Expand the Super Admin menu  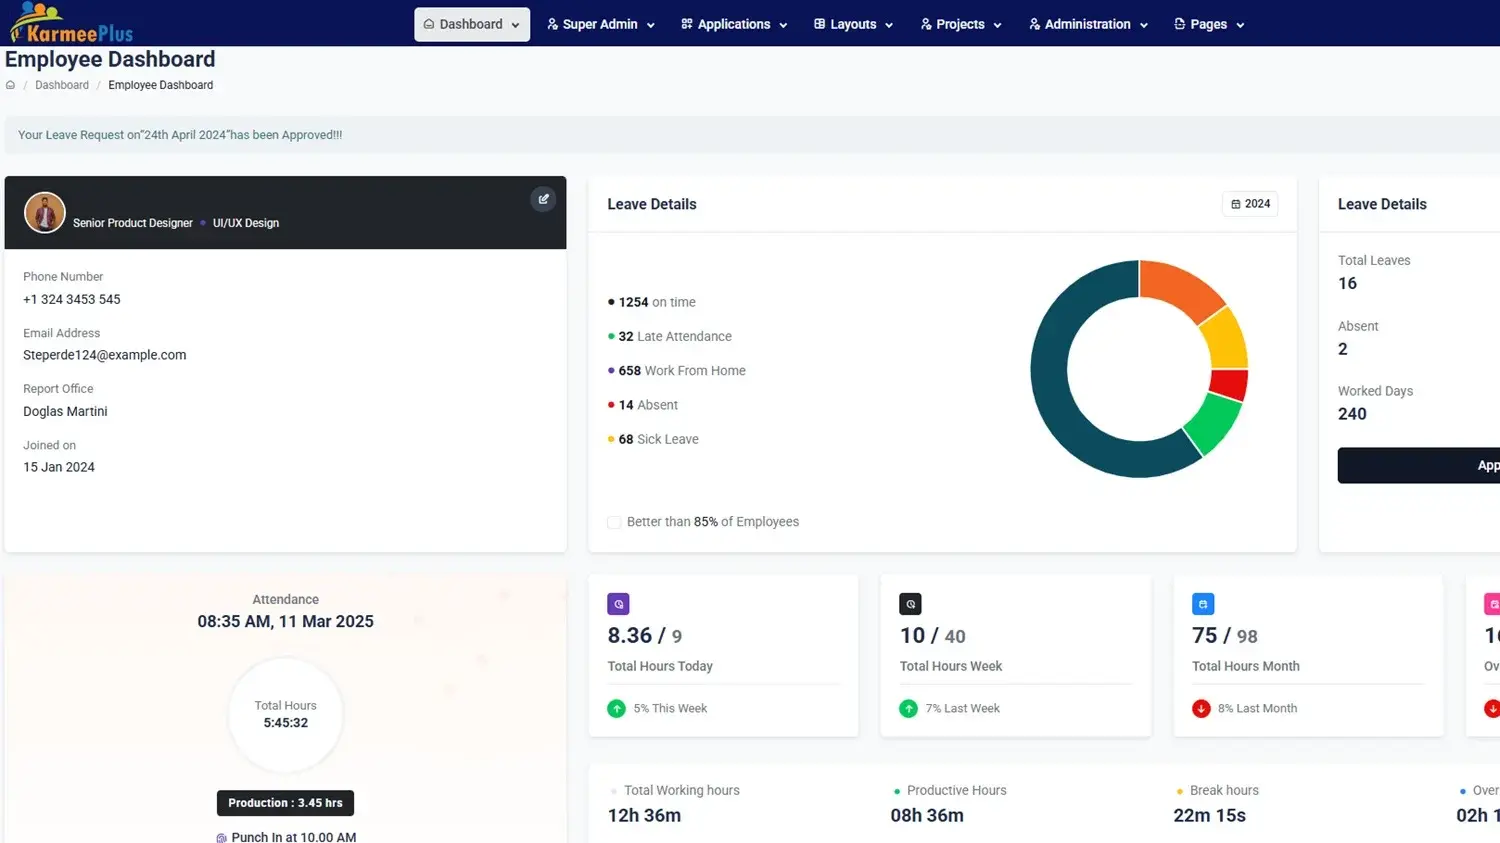600,24
